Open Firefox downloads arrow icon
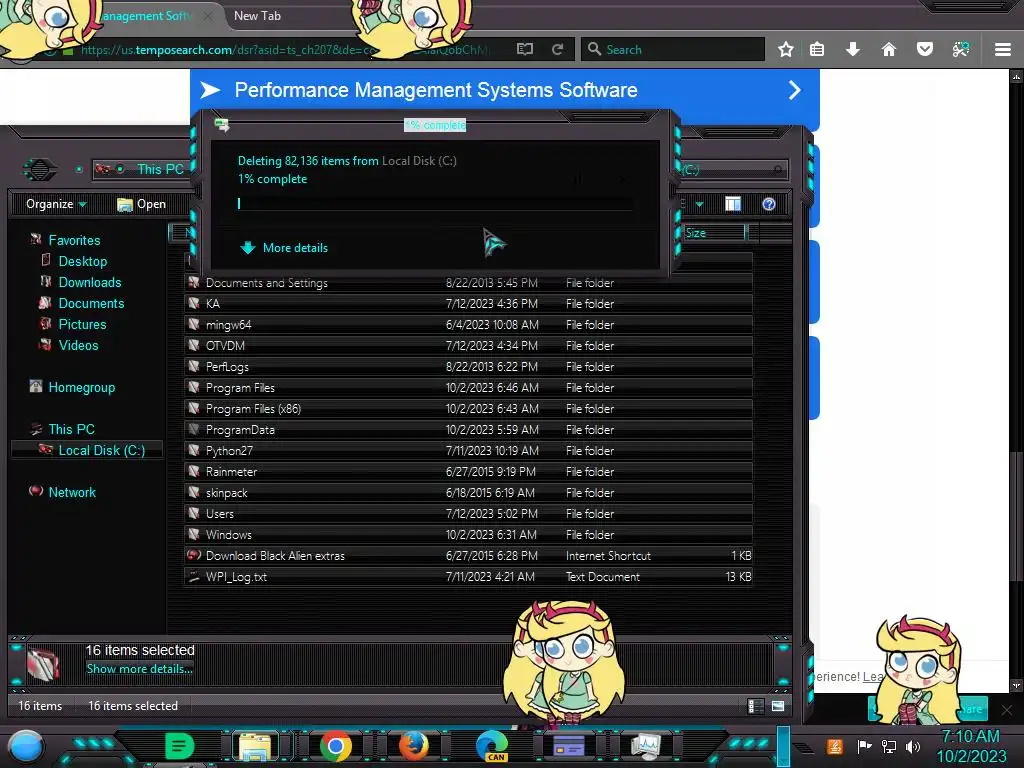 pos(853,49)
